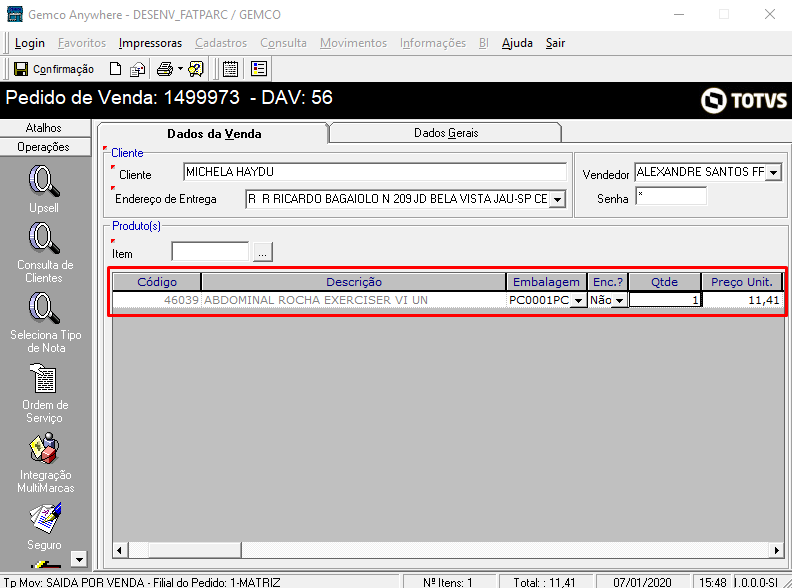The image size is (792, 588).
Task: Click ABDOMINAL ROCHA EXERCISER description cell
Action: [x=354, y=300]
